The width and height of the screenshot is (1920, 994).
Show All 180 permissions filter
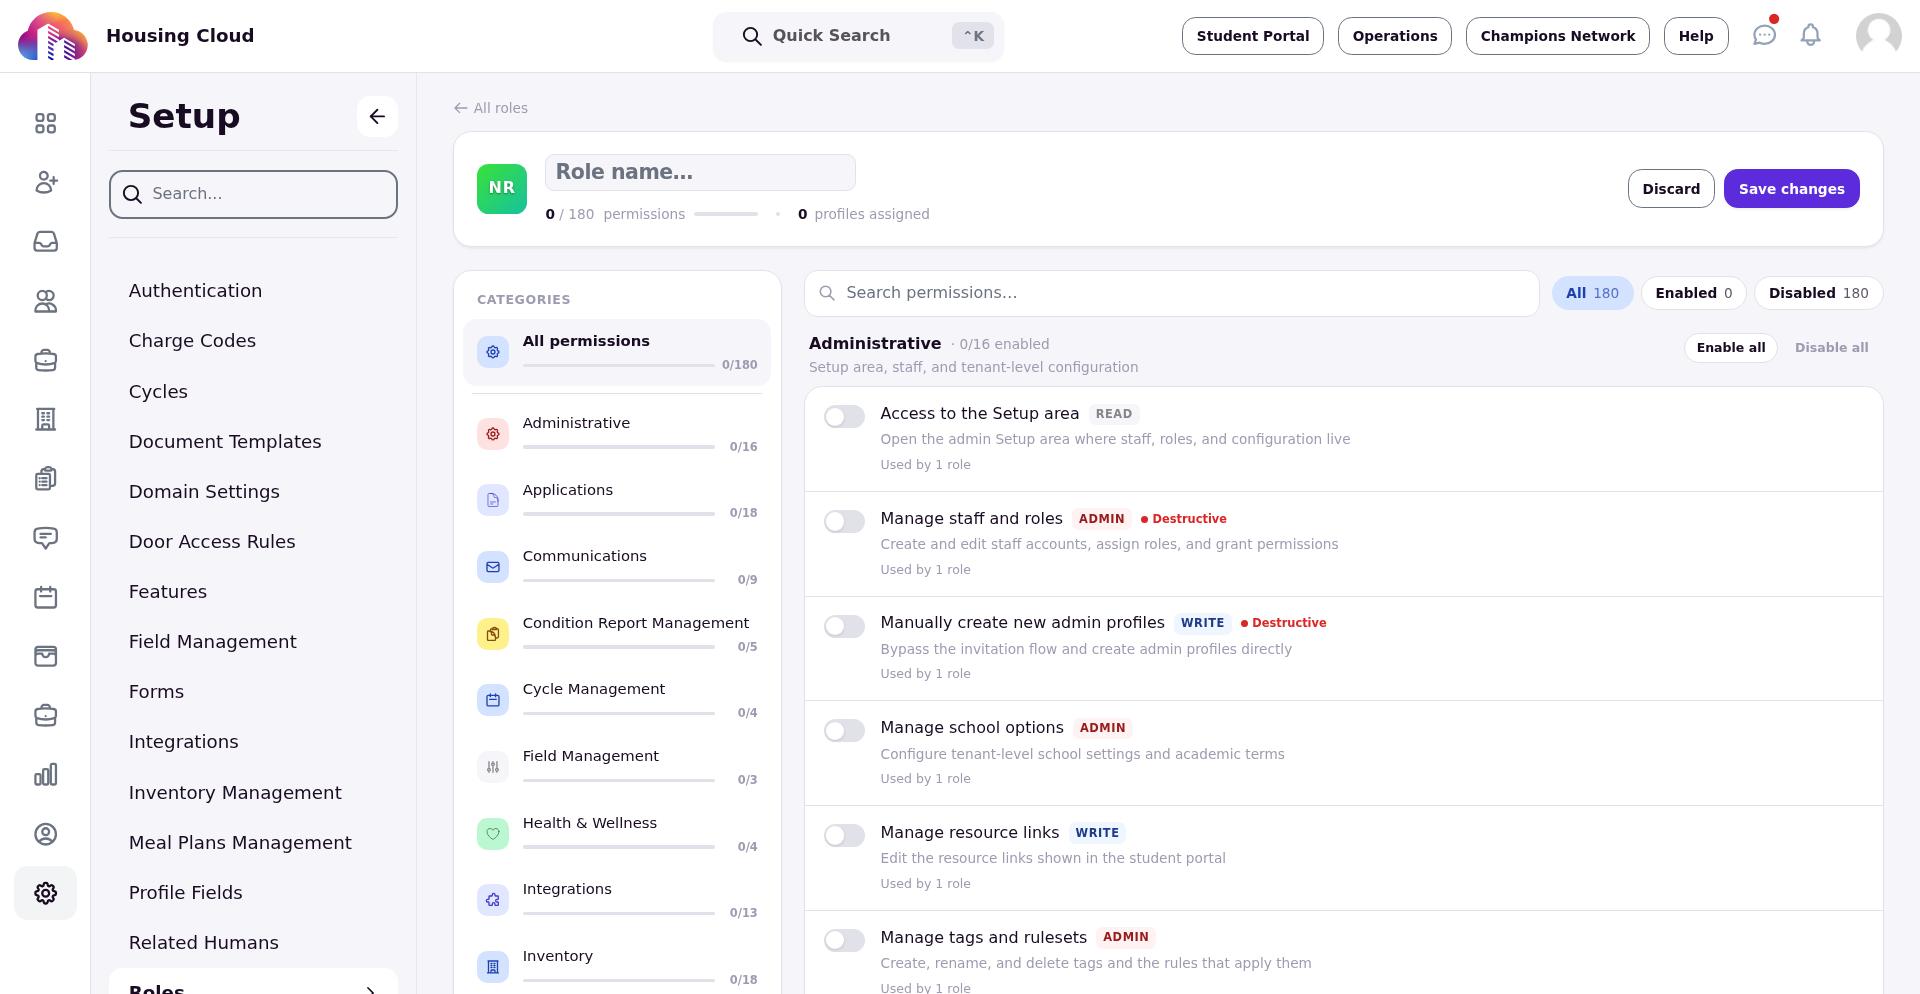tap(1592, 293)
